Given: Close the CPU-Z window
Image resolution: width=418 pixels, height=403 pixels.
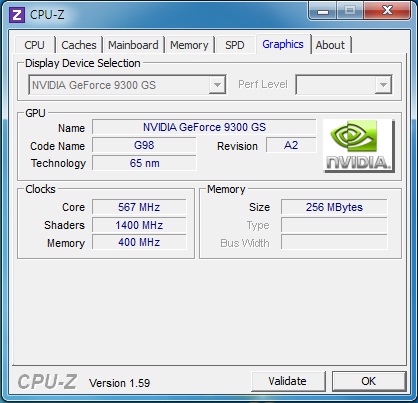Looking at the screenshot, I should pyautogui.click(x=387, y=11).
